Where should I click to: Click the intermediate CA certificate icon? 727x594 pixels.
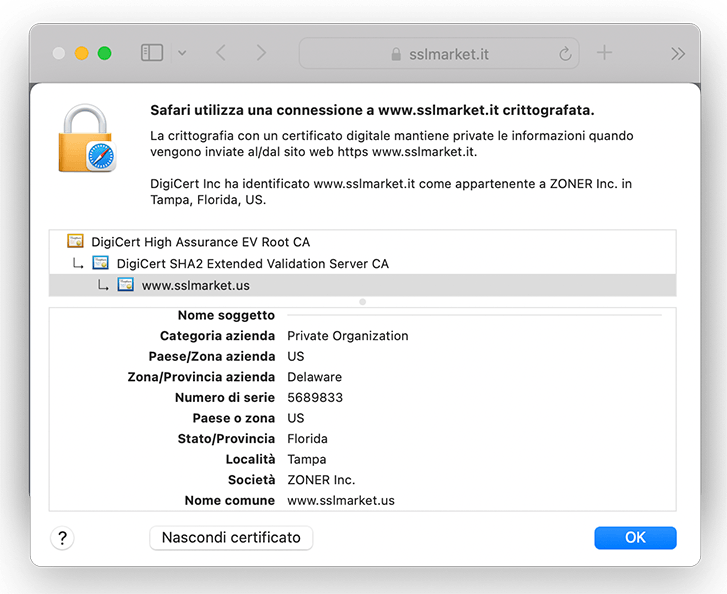(100, 263)
